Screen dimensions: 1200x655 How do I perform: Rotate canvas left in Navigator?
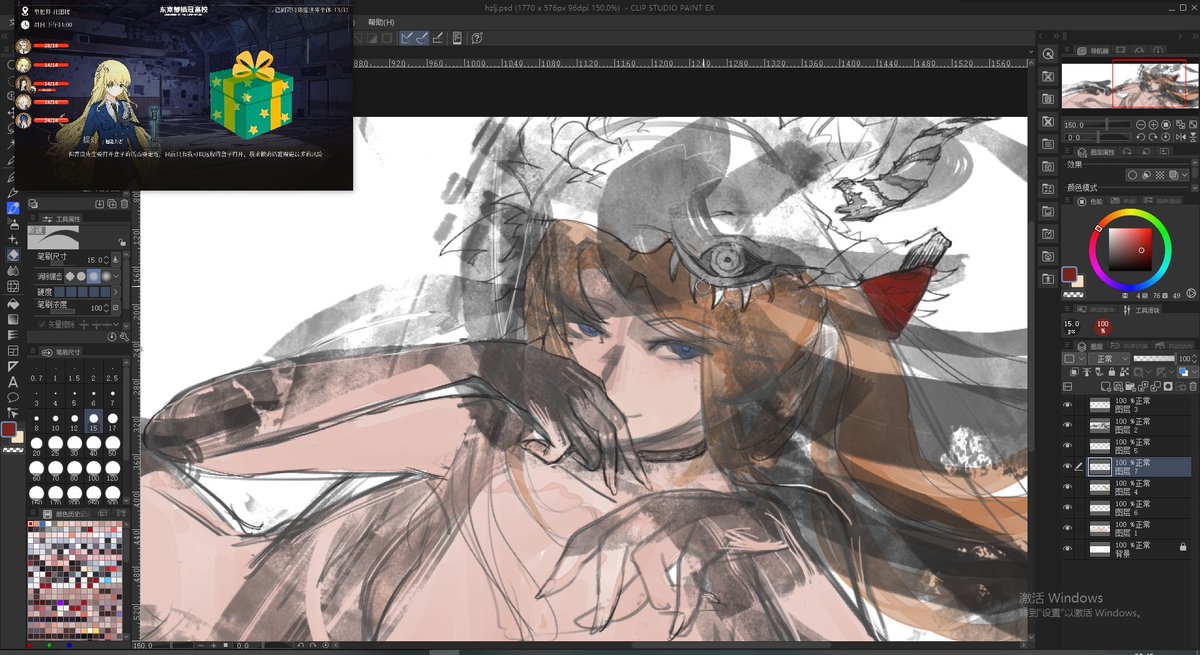click(1141, 137)
